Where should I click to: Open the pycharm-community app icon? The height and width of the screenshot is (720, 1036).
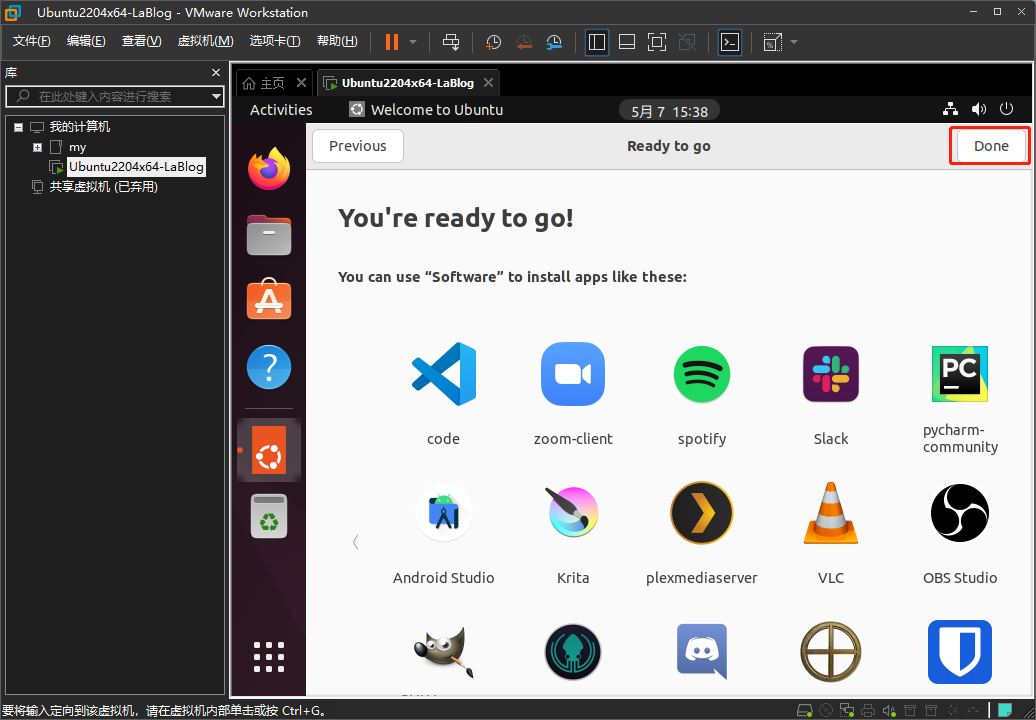coord(959,374)
